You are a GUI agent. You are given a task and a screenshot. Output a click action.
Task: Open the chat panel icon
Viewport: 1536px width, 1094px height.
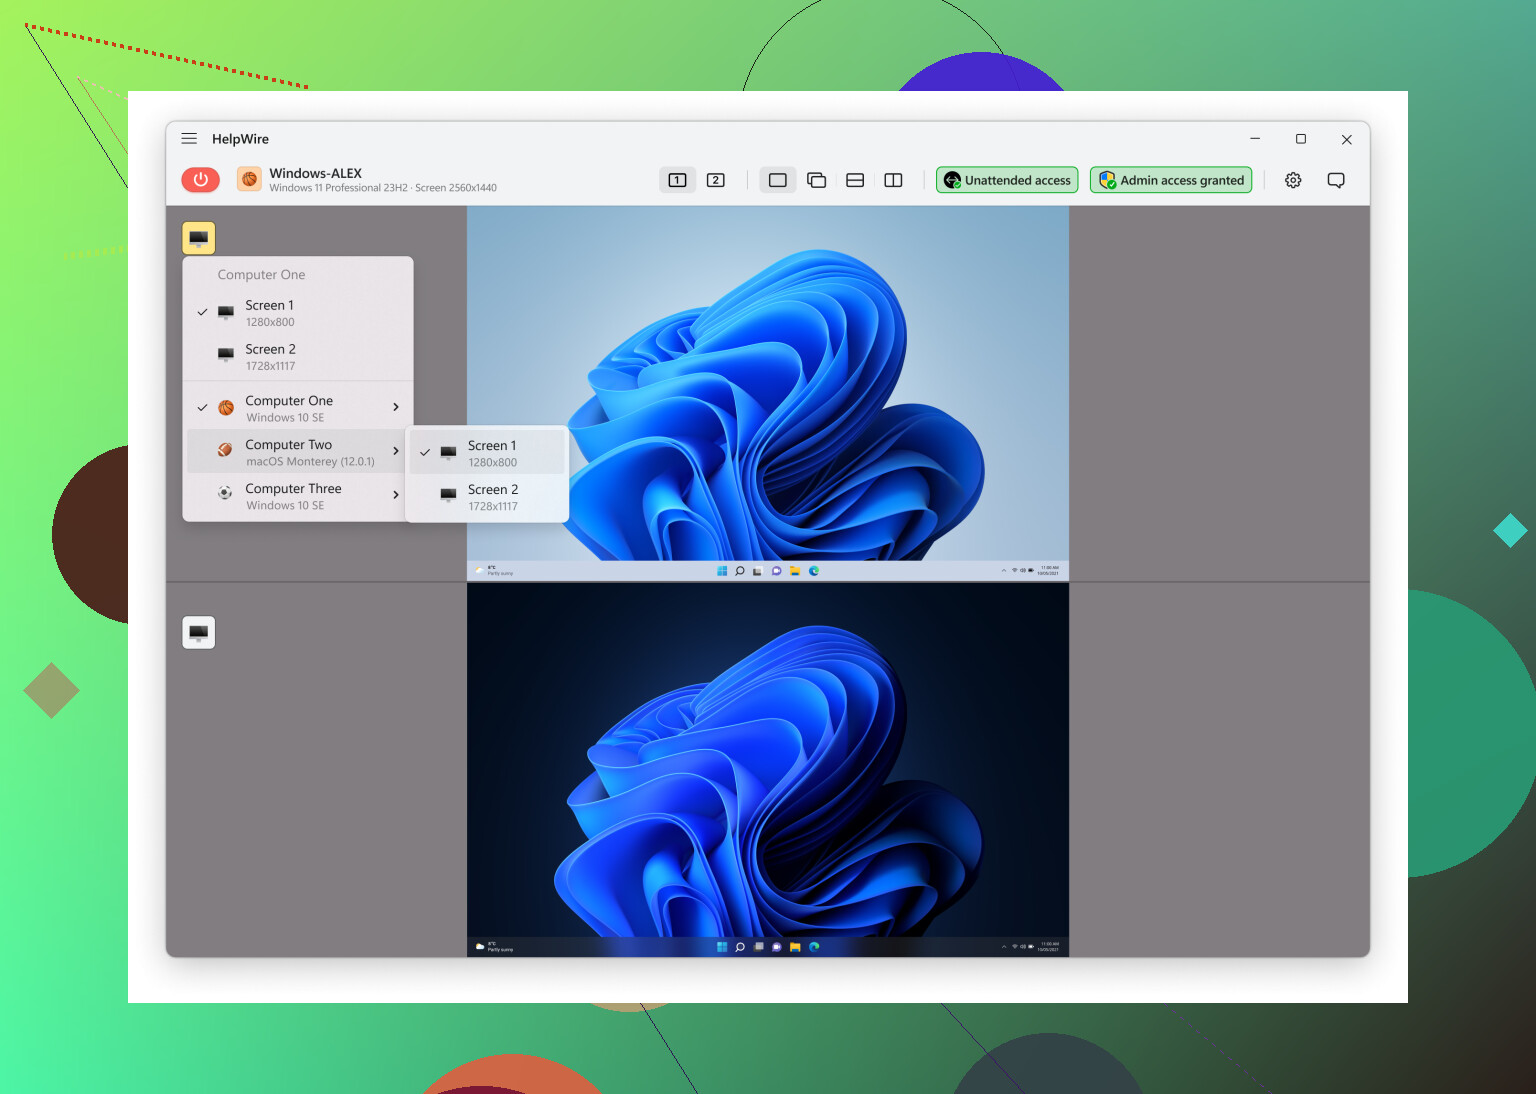point(1336,180)
